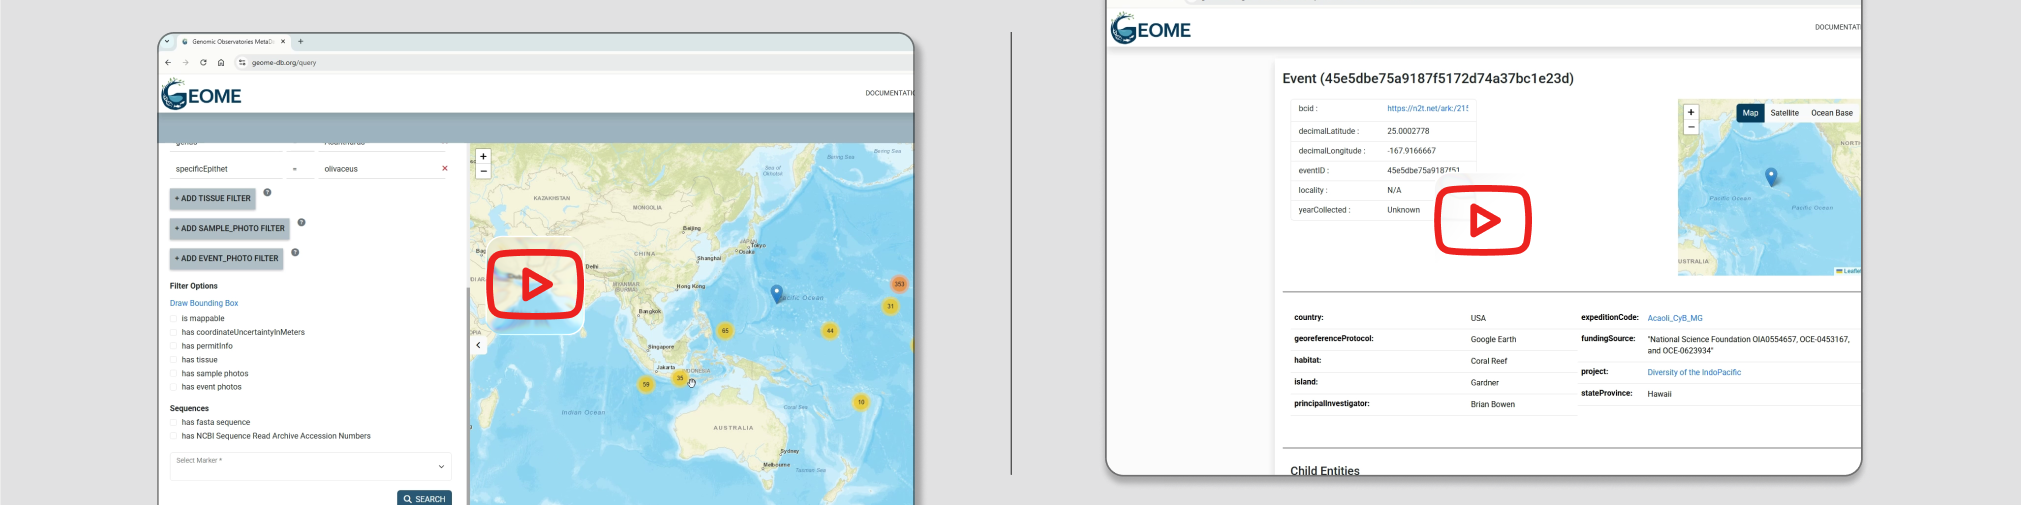This screenshot has width=2021, height=505.
Task: Tick 'has fasta sequence' checkbox
Action: click(174, 423)
